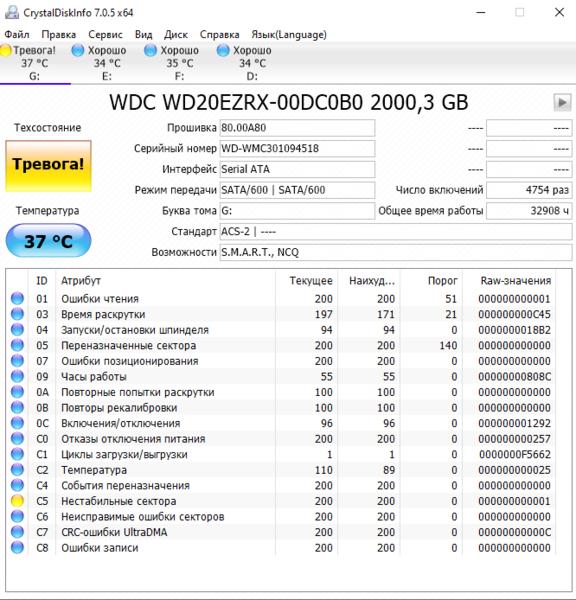Image resolution: width=576 pixels, height=600 pixels.
Task: Click the Число включений value 4754 раз
Action: tap(529, 190)
